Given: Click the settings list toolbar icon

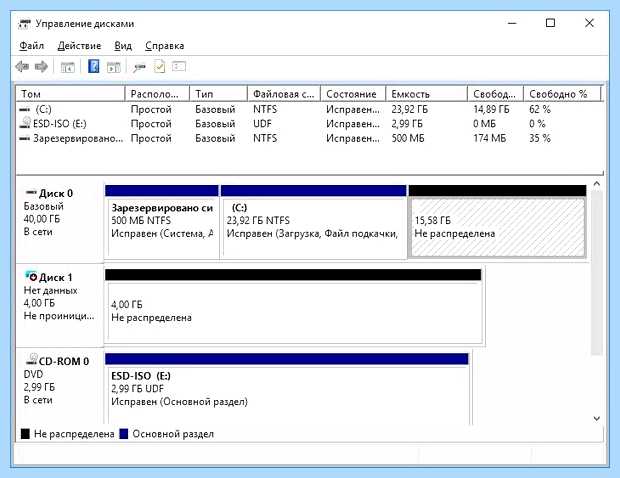Looking at the screenshot, I should (179, 66).
